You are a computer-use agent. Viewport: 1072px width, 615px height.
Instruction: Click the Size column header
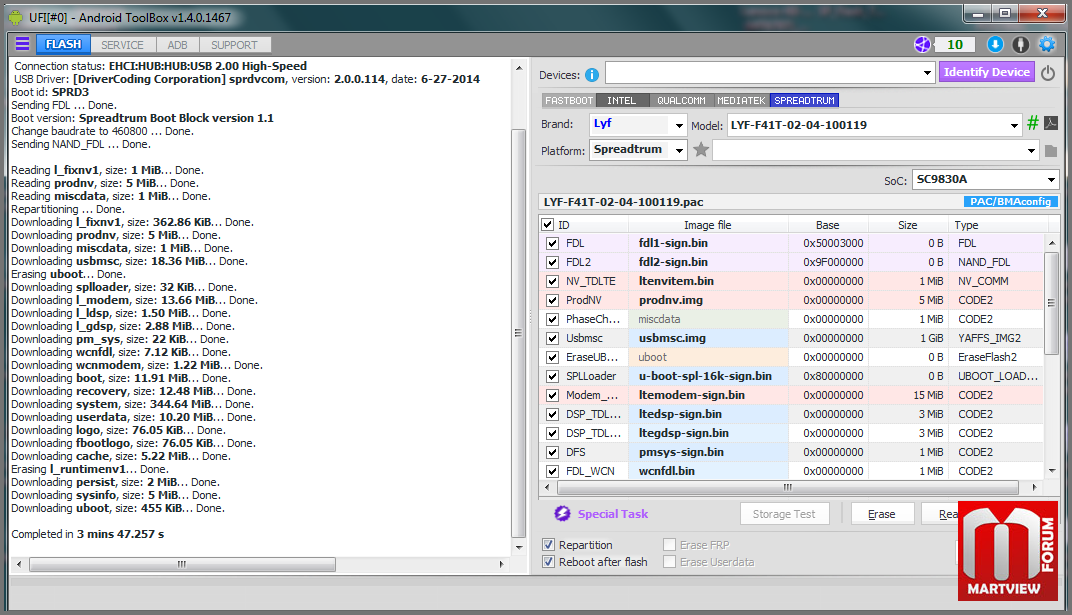907,225
